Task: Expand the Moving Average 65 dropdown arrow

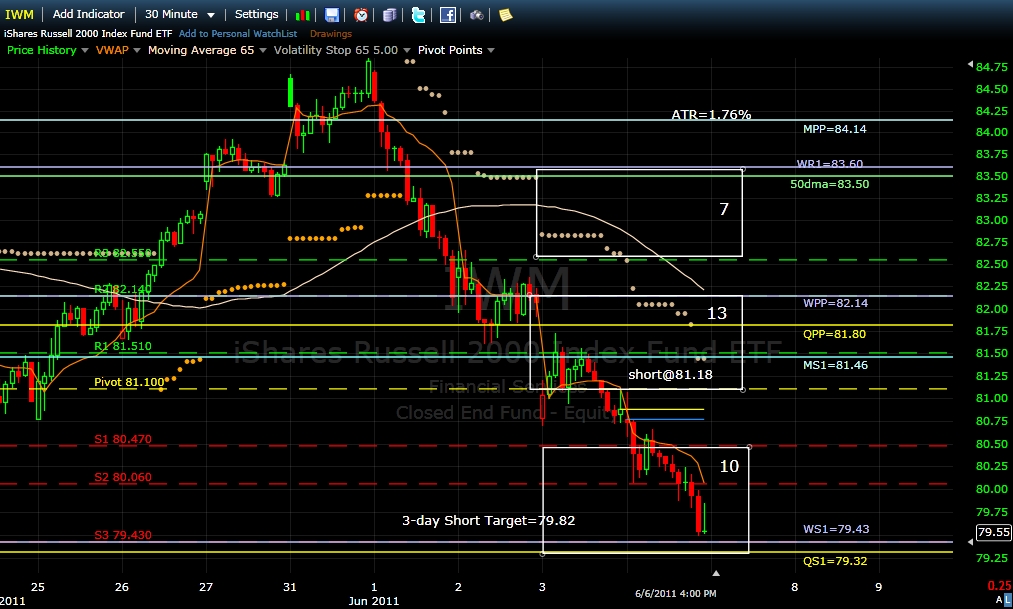Action: click(262, 50)
